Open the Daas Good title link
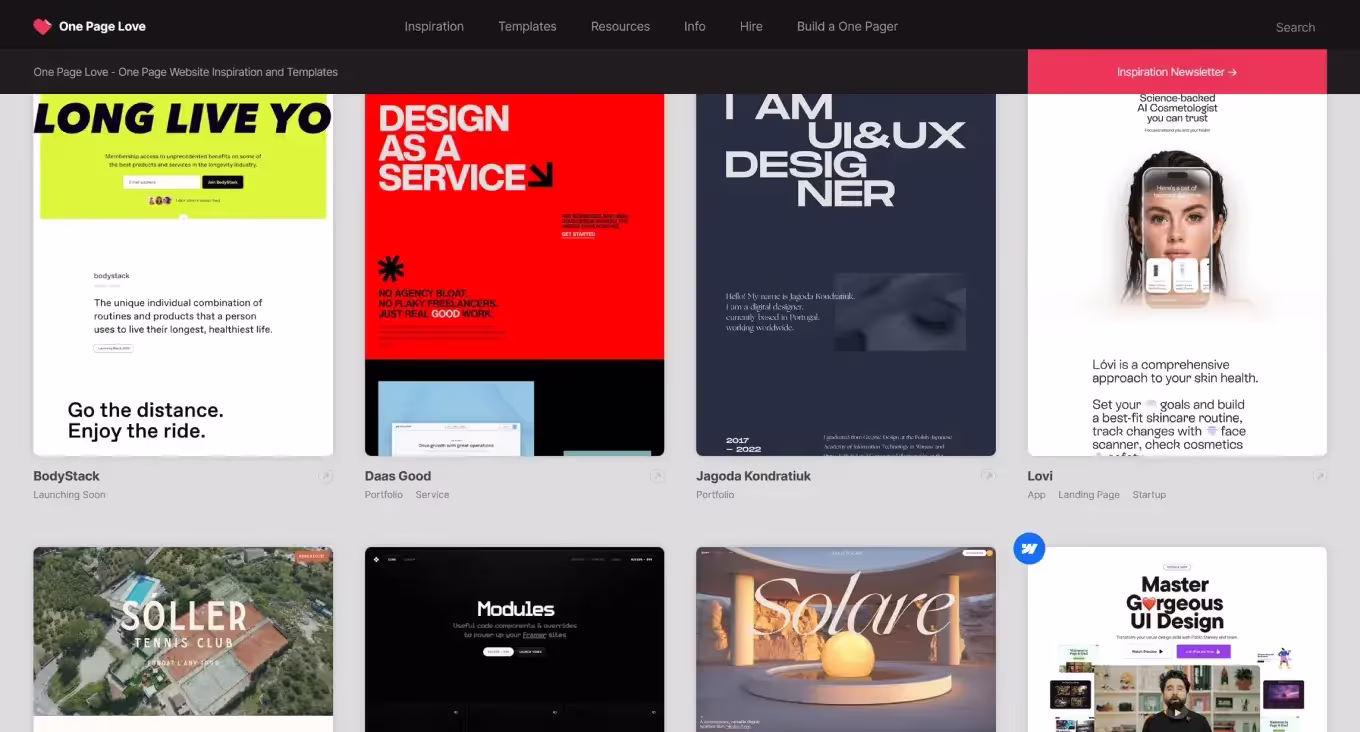 [398, 476]
